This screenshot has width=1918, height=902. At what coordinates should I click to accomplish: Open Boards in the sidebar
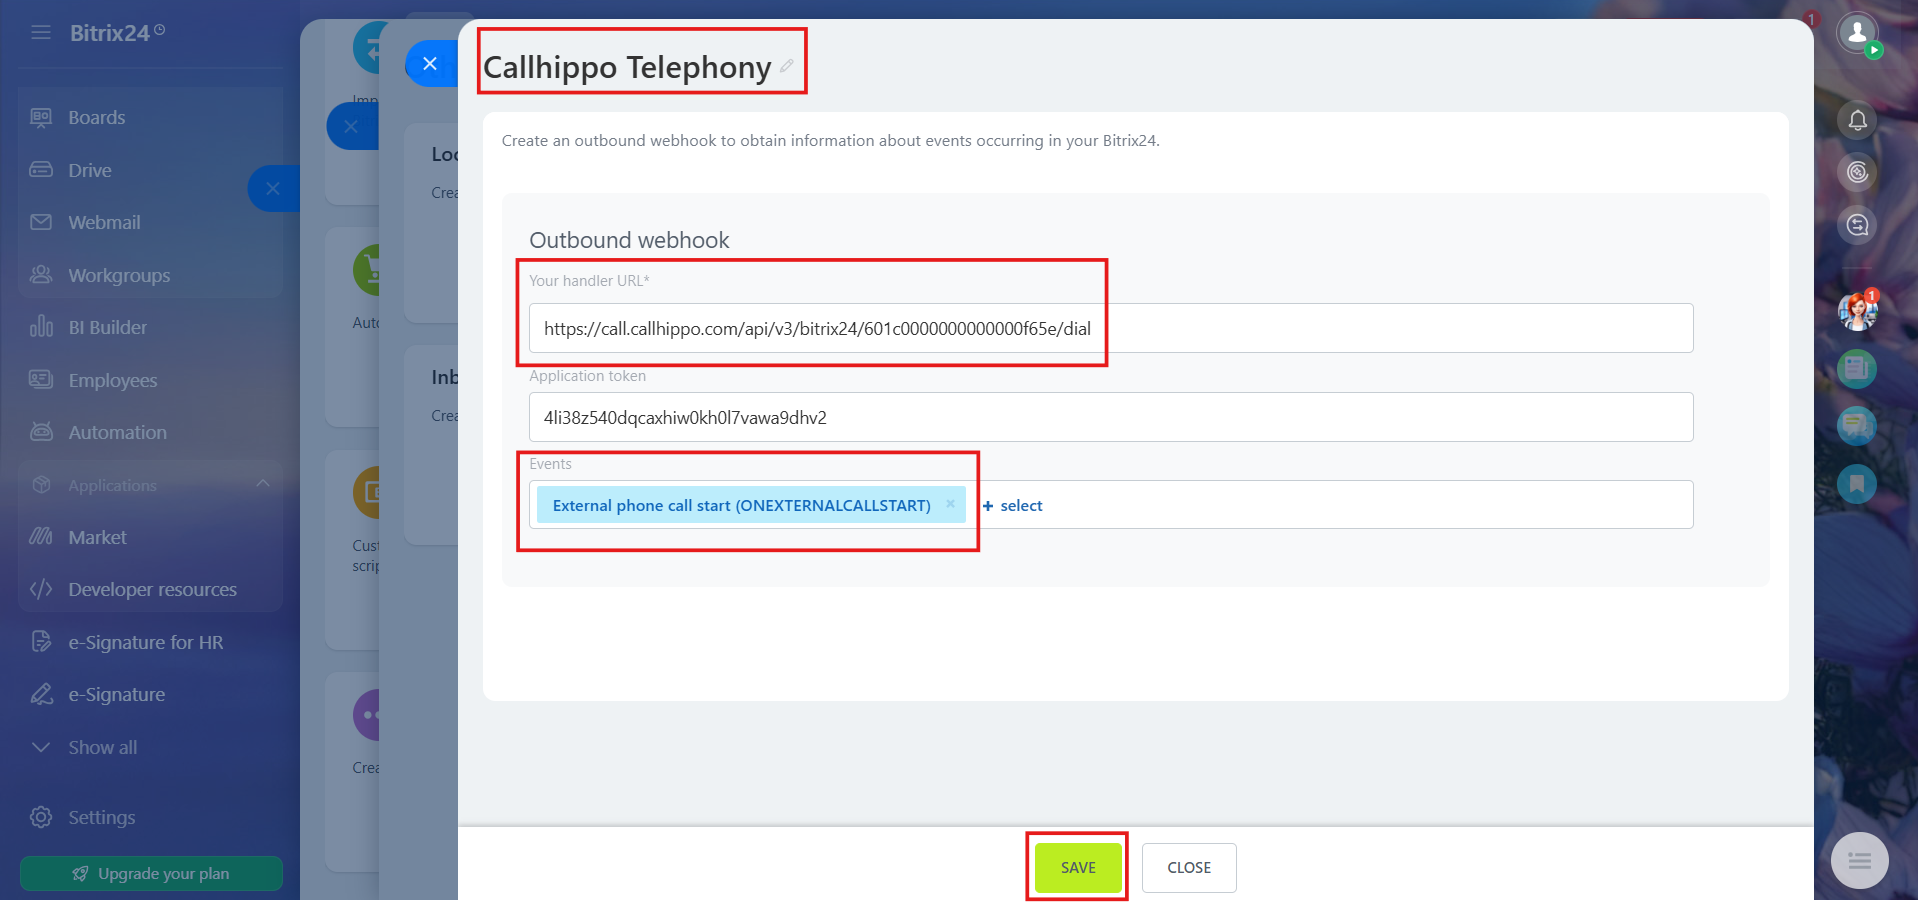[97, 117]
